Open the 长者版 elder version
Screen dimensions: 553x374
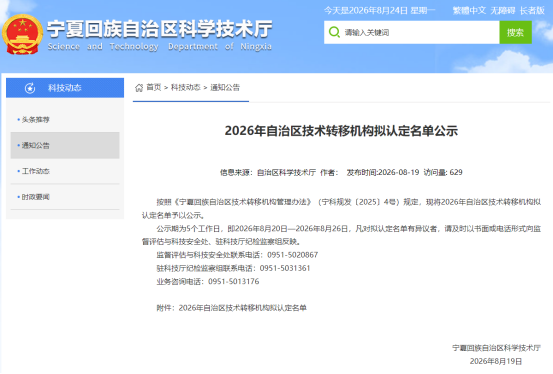(532, 11)
